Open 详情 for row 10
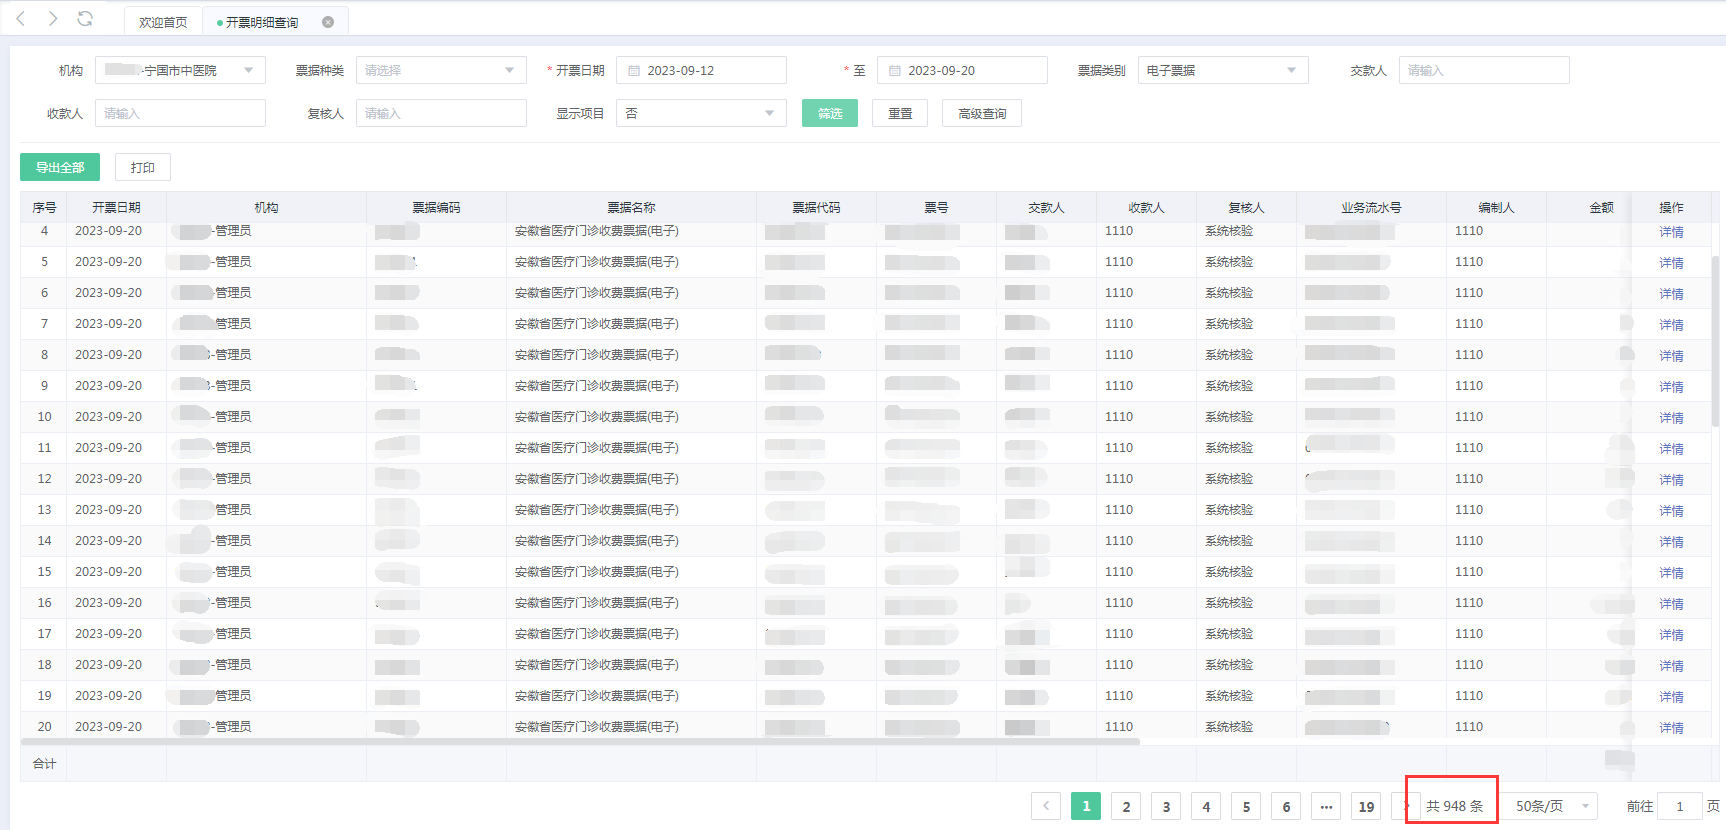1726x830 pixels. [1671, 418]
